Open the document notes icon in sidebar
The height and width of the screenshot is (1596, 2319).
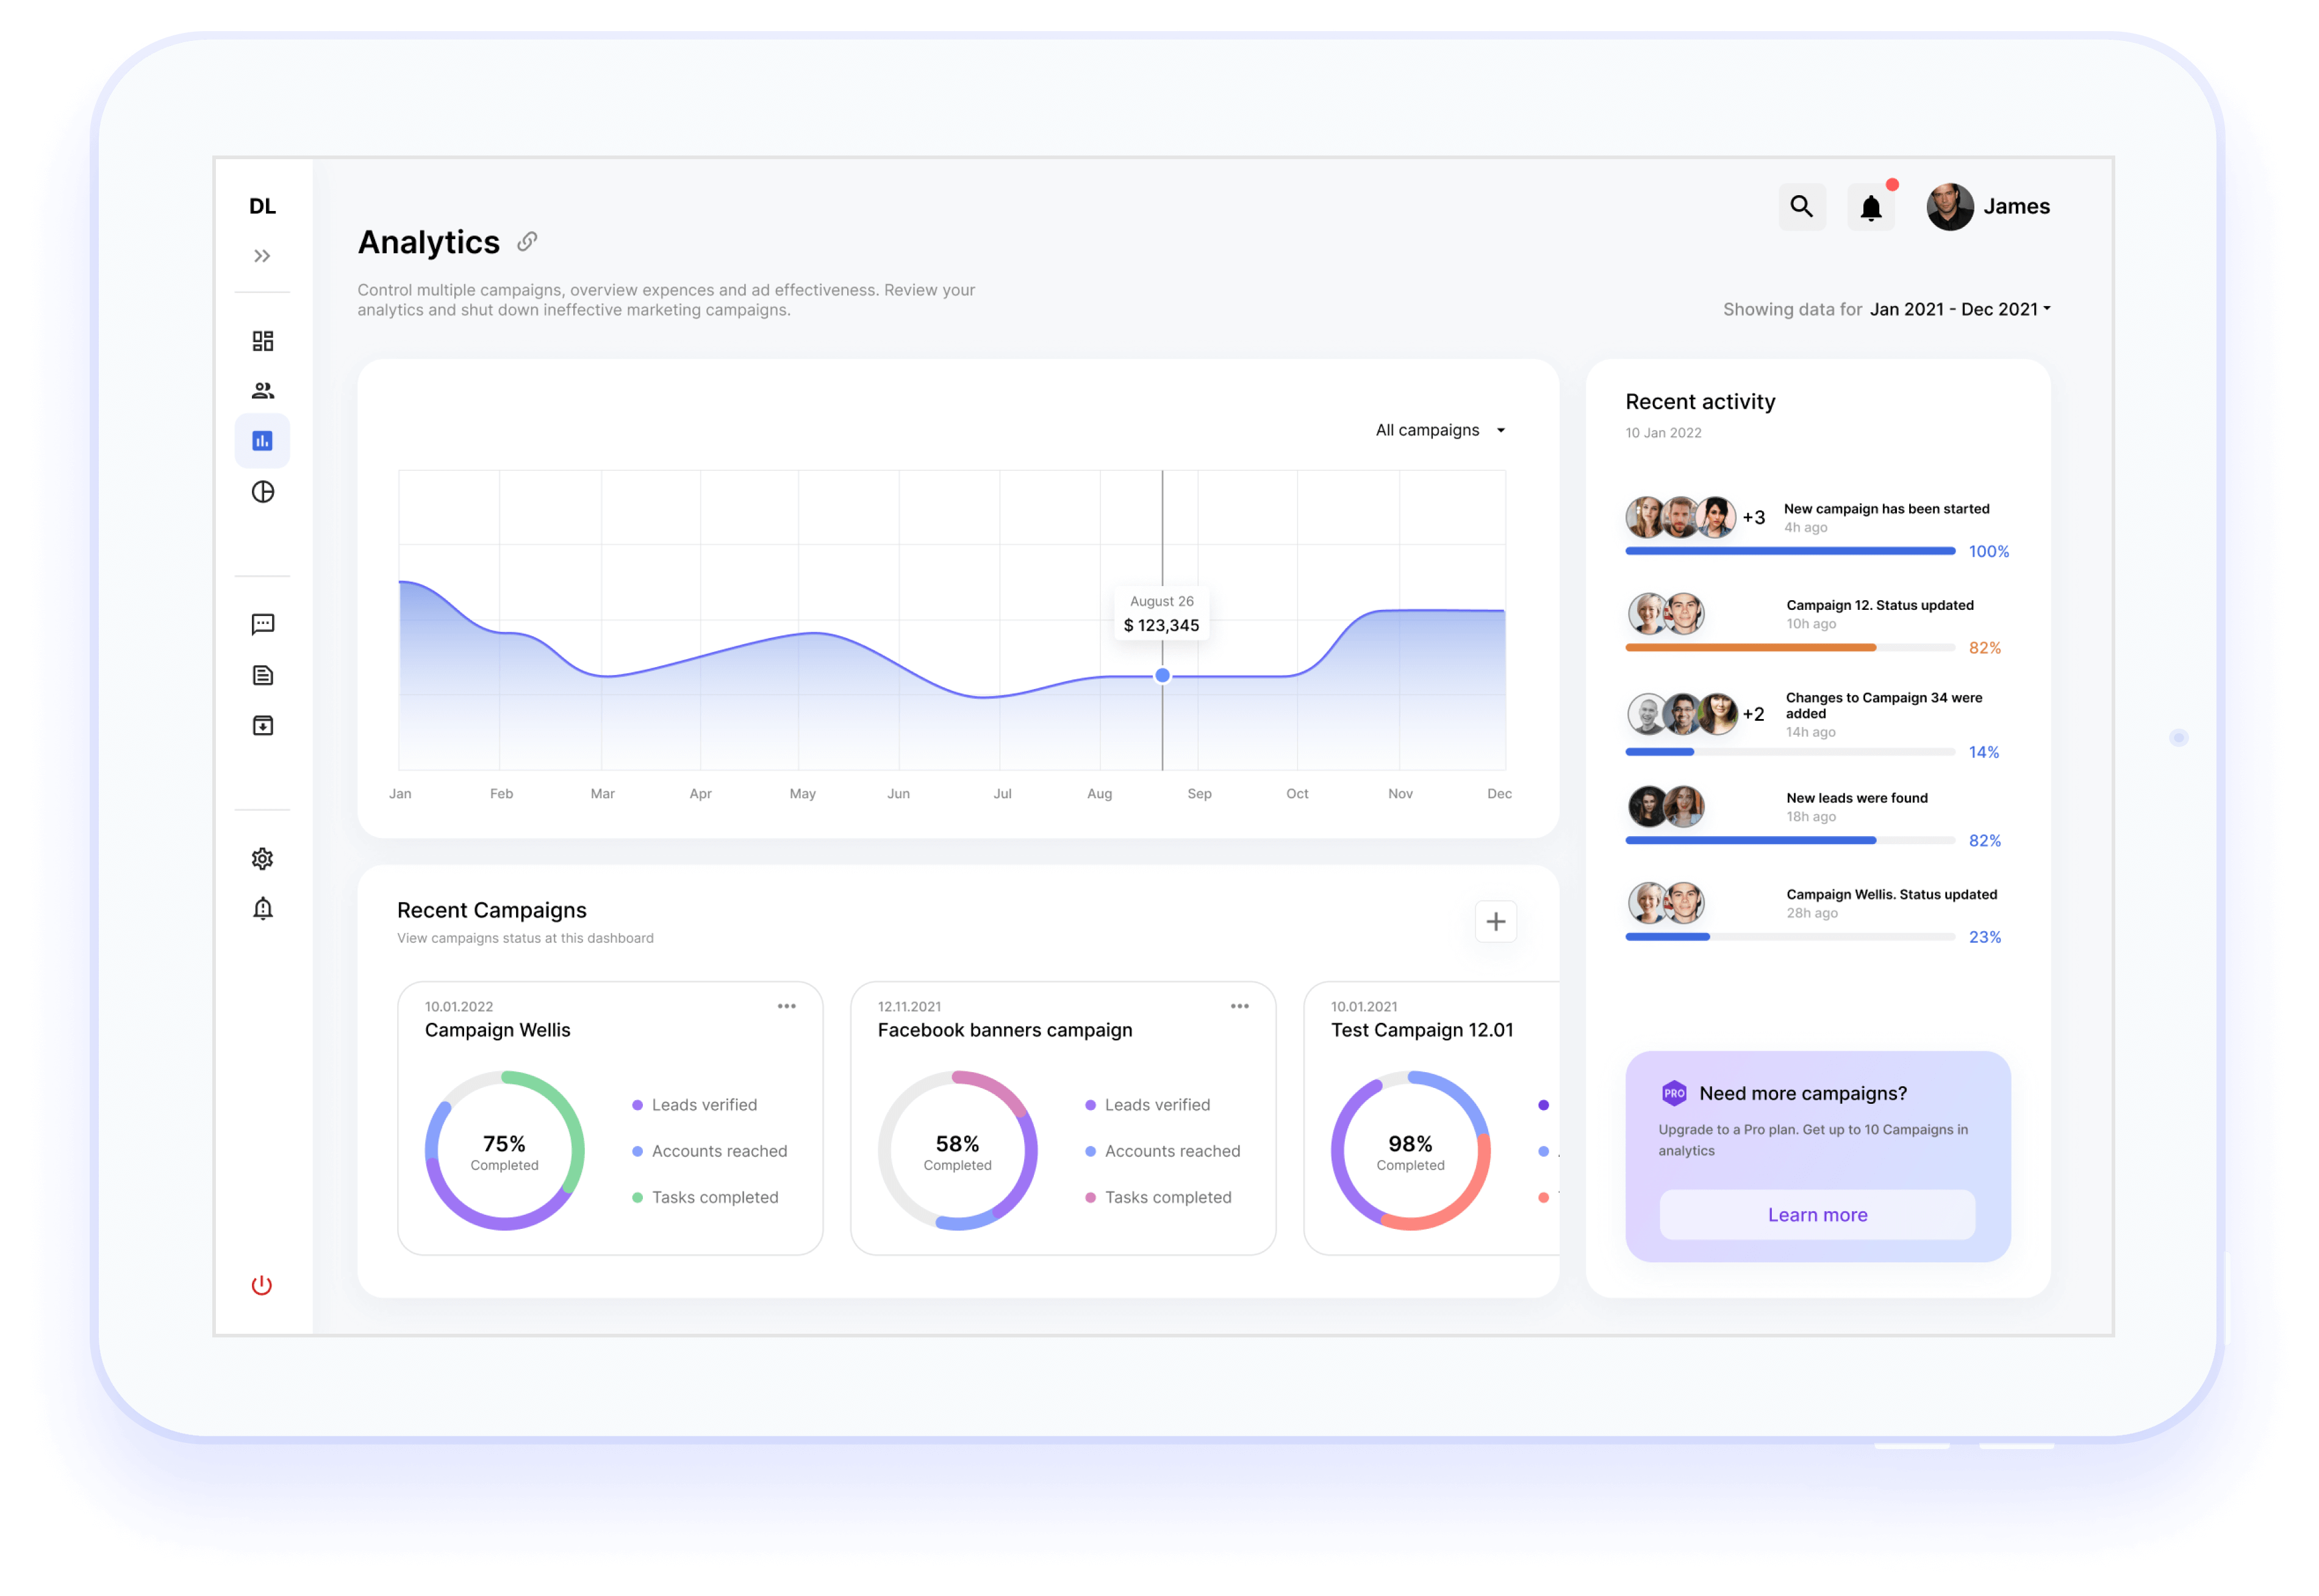click(x=263, y=676)
